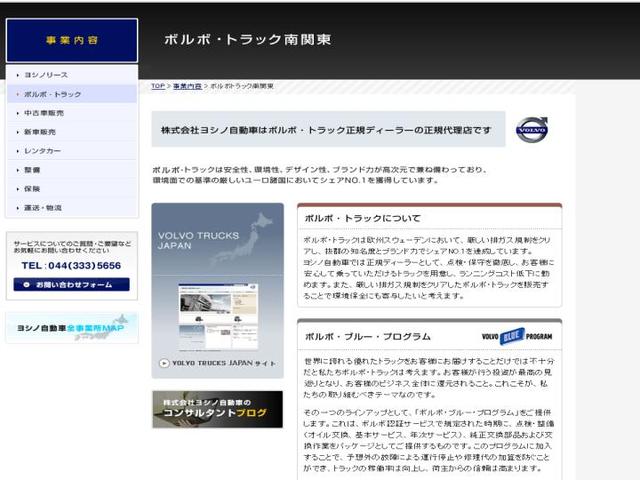Click the Volvo logo emblem
This screenshot has width=640, height=480.
click(531, 130)
